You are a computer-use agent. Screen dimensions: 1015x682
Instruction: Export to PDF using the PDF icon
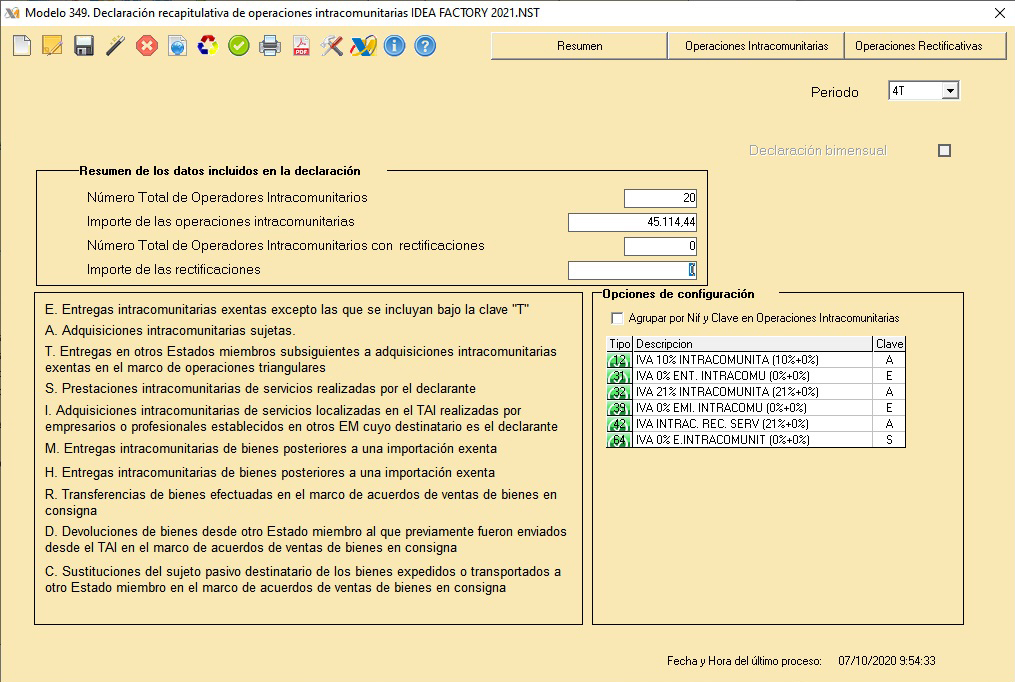point(301,46)
